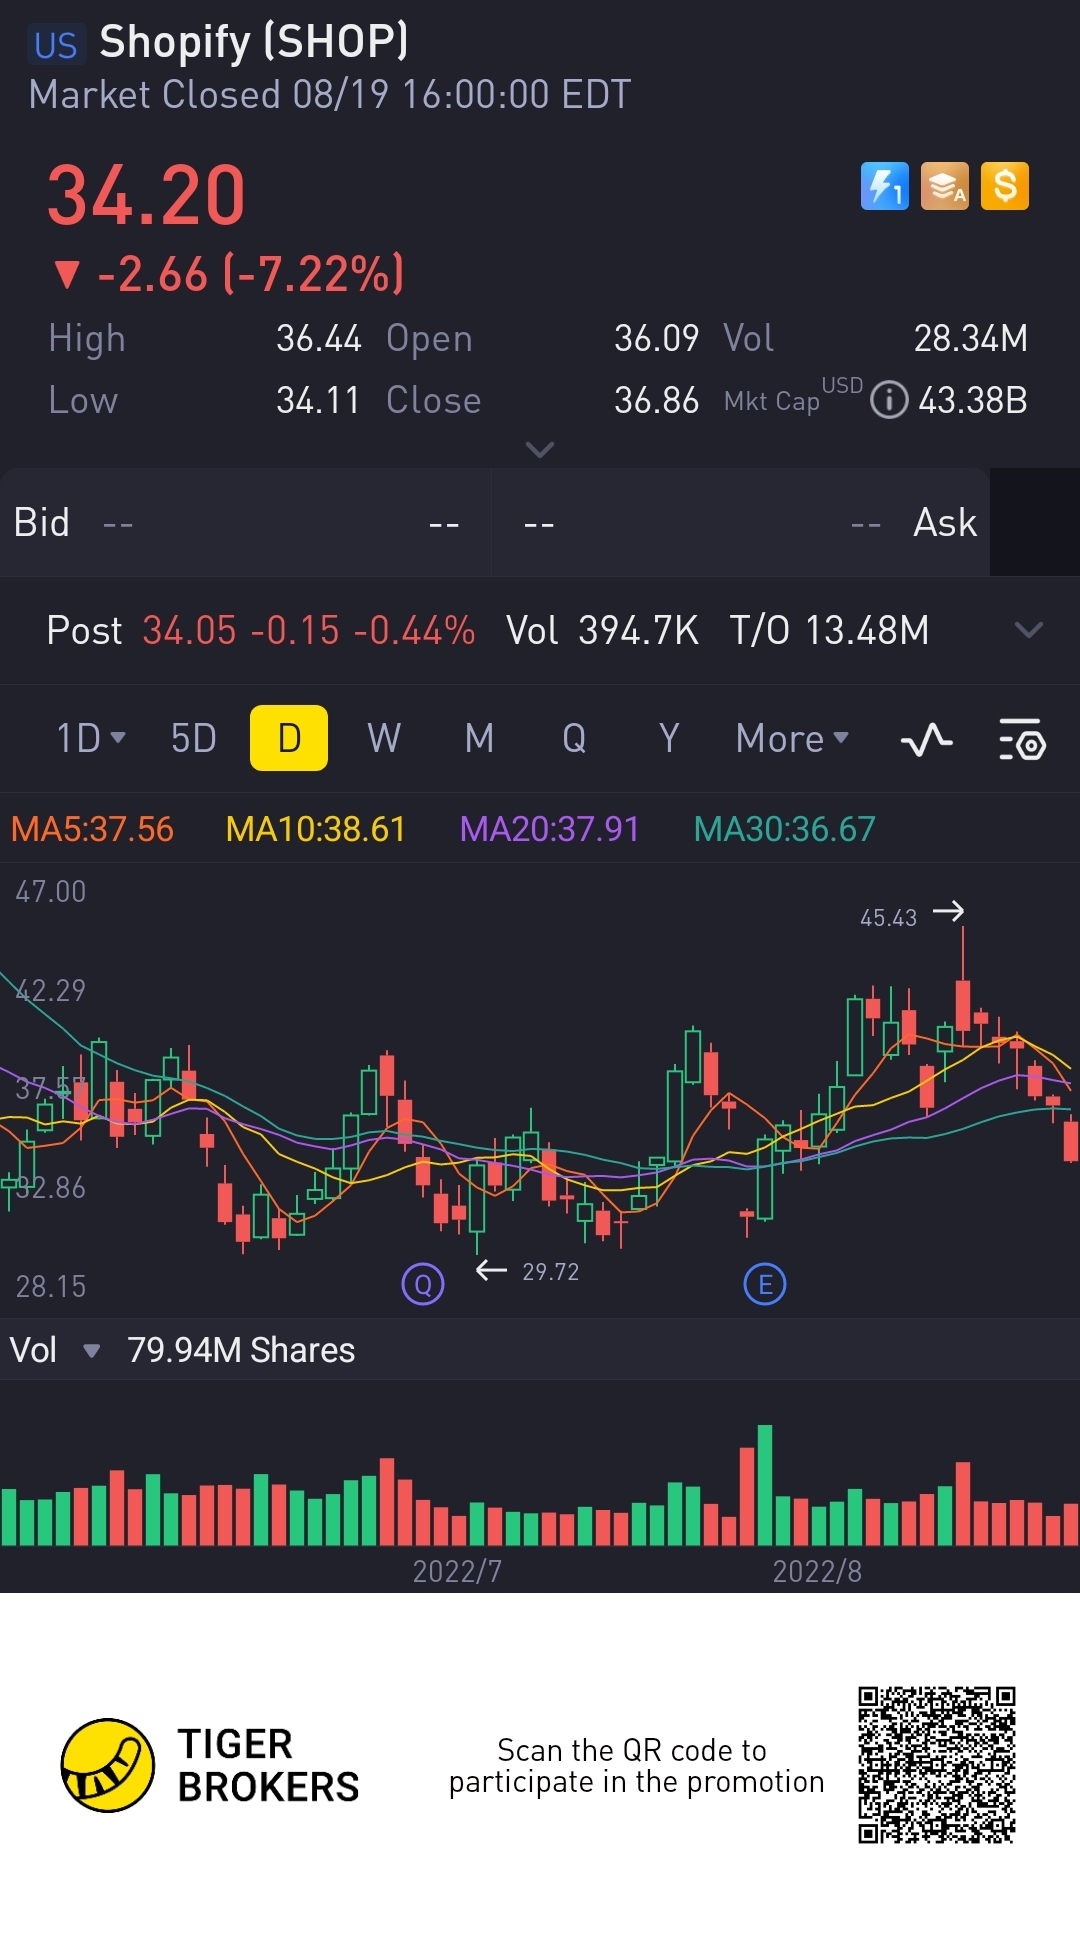The height and width of the screenshot is (1938, 1080).
Task: Switch to the Q quarterly tab
Action: click(x=574, y=739)
